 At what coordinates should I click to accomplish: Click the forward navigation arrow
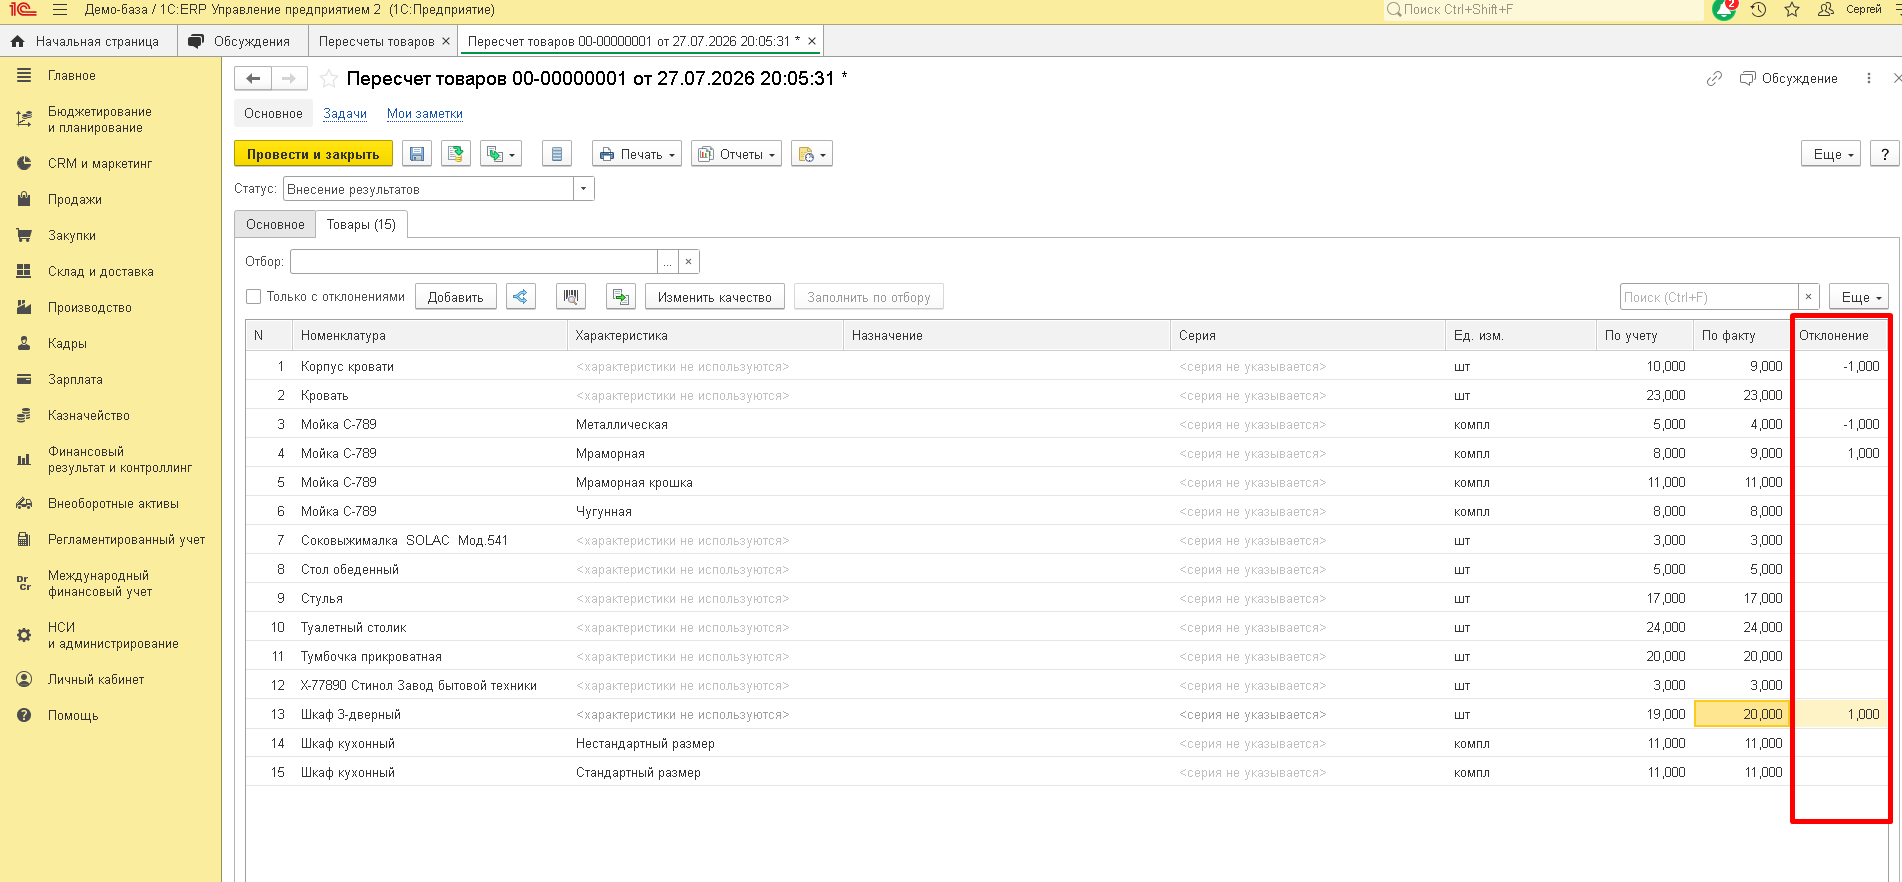coord(289,78)
